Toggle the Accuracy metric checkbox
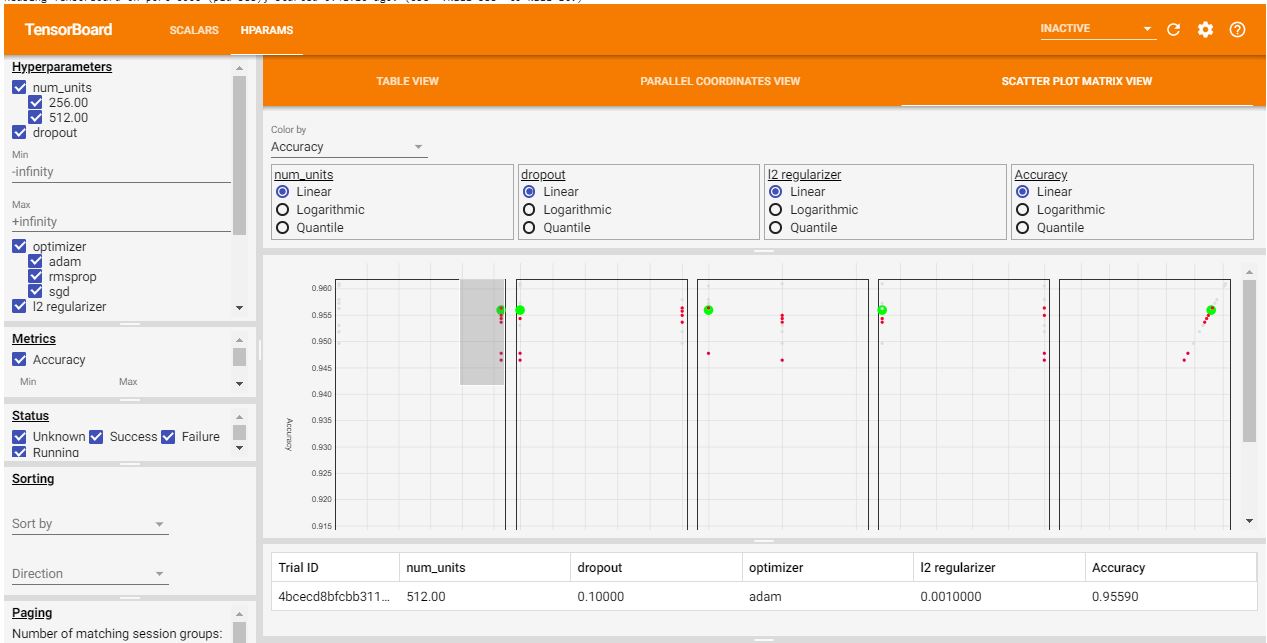 click(20, 360)
